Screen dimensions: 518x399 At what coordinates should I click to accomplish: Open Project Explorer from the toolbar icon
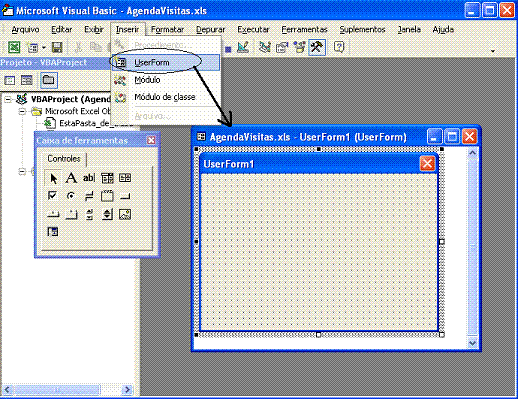(265, 47)
